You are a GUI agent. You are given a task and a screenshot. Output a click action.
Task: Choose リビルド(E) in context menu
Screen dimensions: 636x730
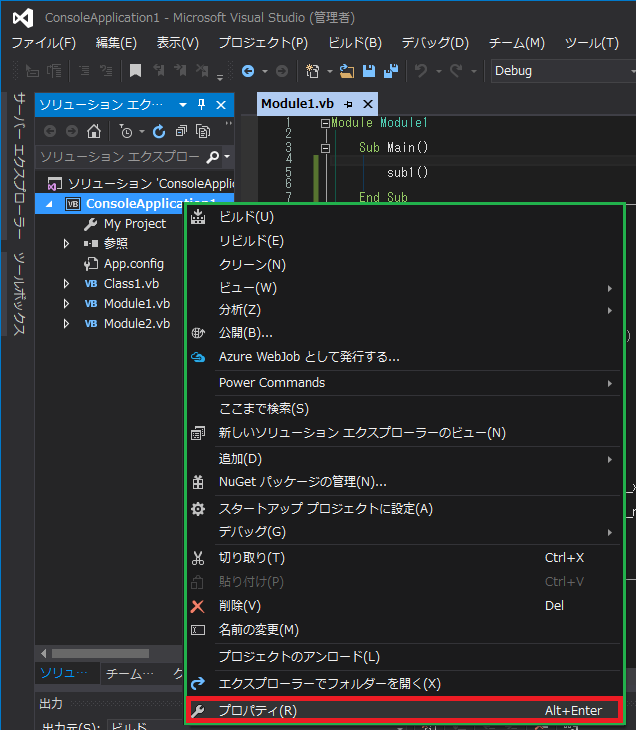click(x=405, y=241)
